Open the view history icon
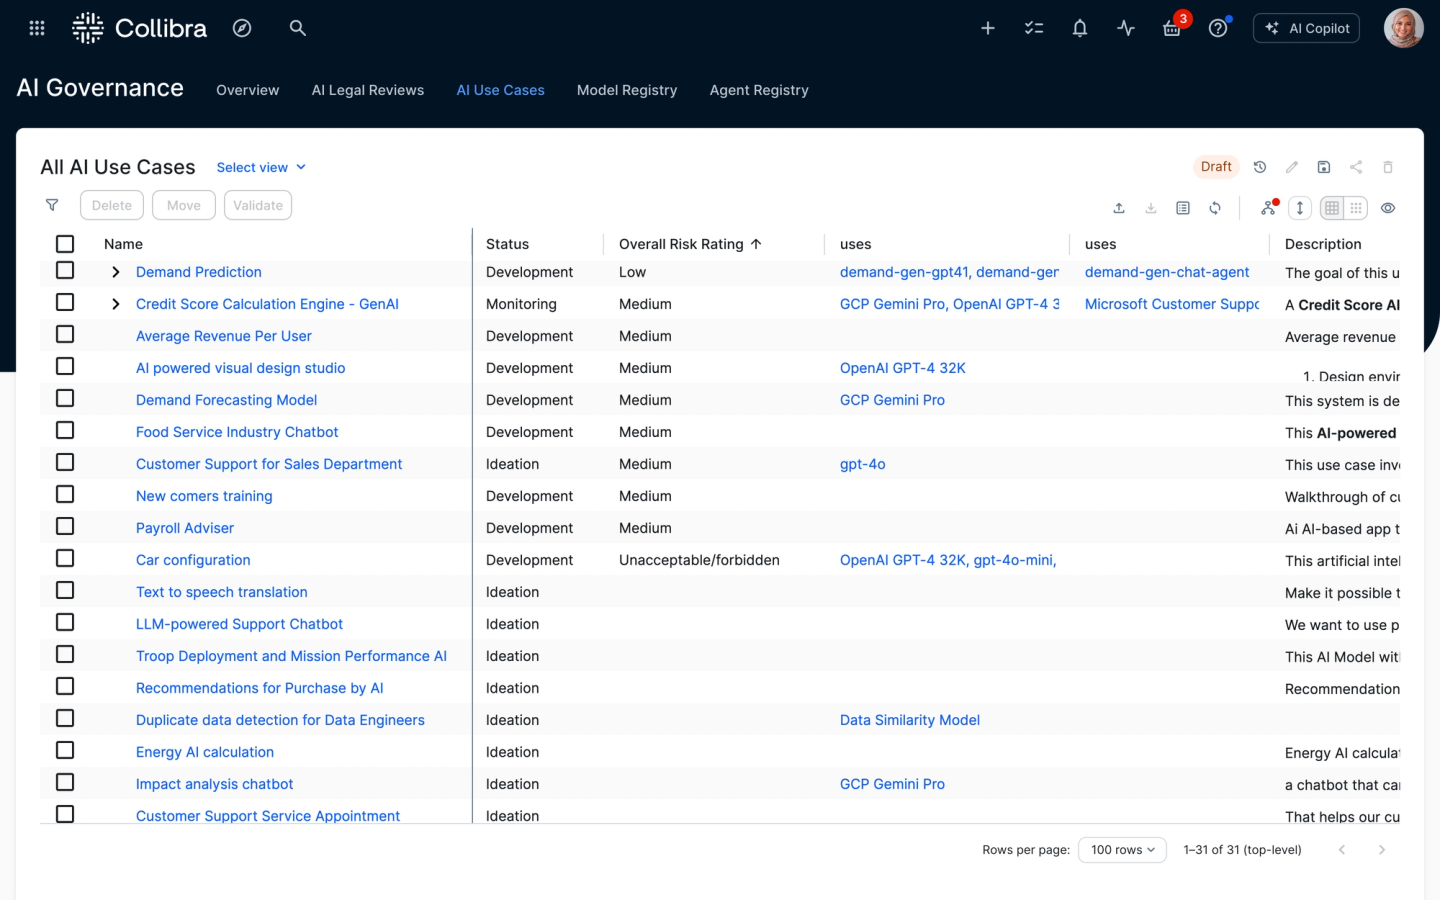The width and height of the screenshot is (1440, 900). tap(1260, 167)
